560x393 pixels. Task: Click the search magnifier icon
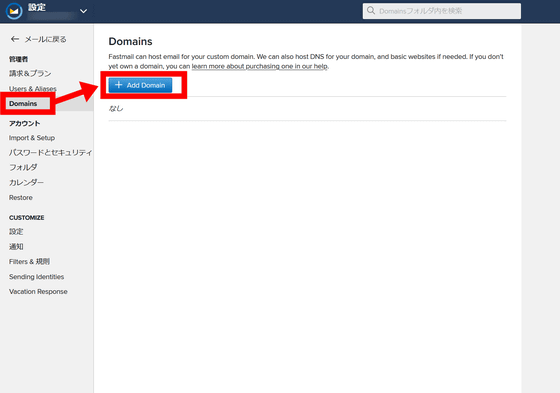pyautogui.click(x=371, y=11)
